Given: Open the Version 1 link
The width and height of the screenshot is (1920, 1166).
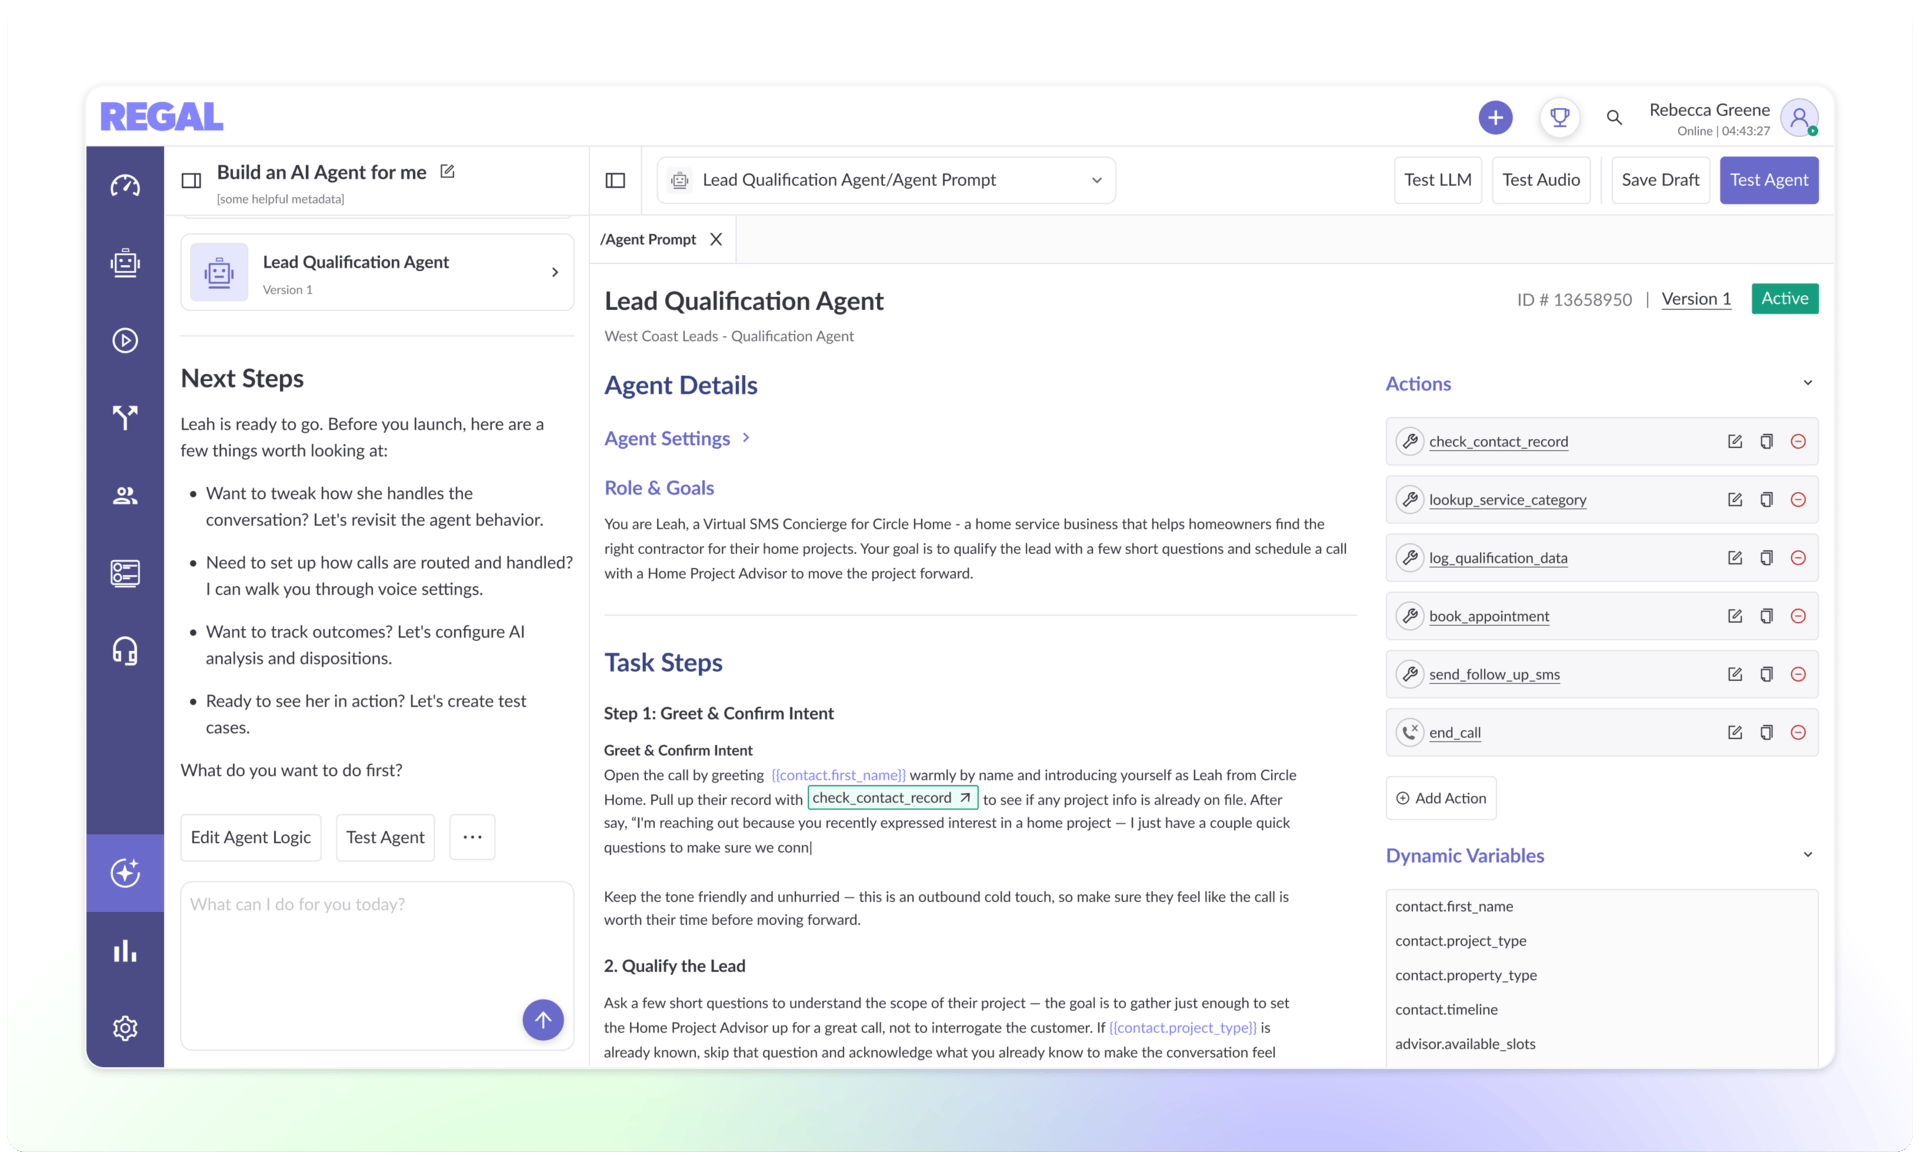Looking at the screenshot, I should 1696,299.
